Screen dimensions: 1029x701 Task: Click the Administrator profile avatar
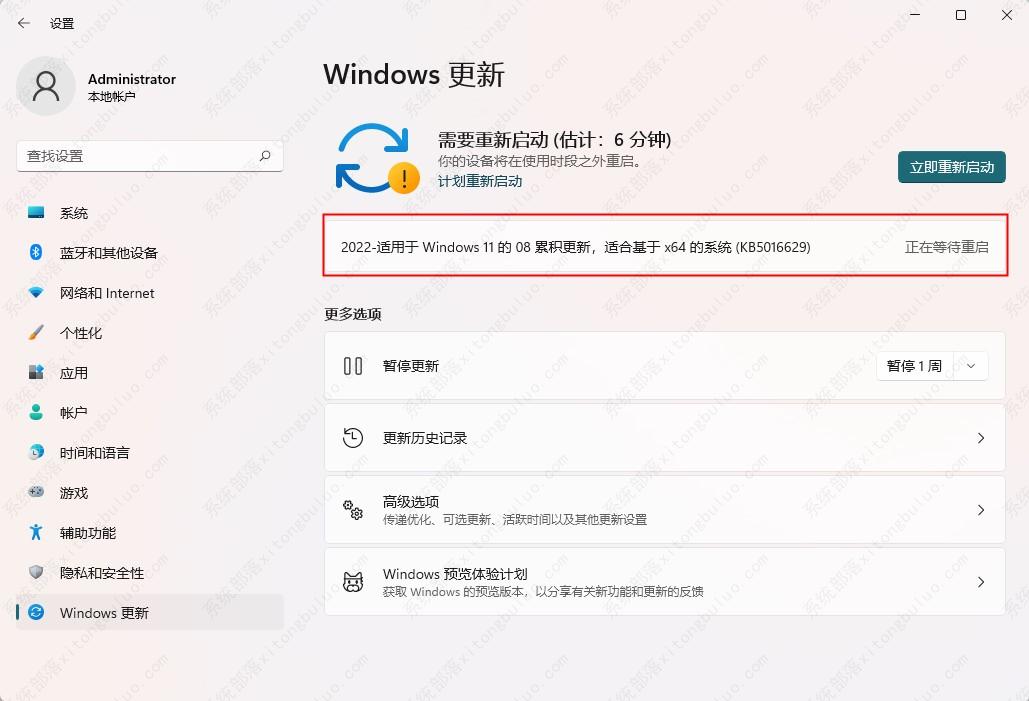click(x=46, y=86)
